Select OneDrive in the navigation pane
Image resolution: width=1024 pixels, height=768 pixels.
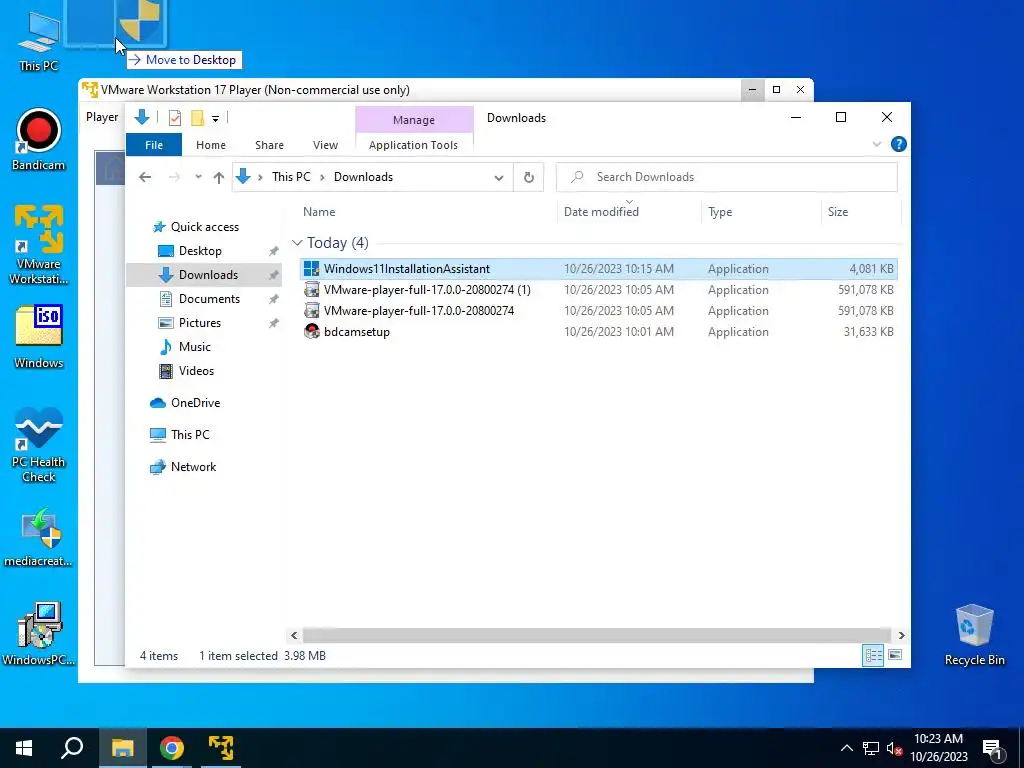pos(195,403)
